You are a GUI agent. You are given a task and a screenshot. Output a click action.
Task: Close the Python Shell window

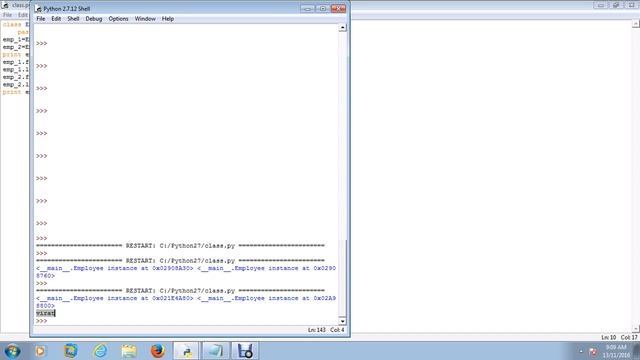click(x=338, y=8)
